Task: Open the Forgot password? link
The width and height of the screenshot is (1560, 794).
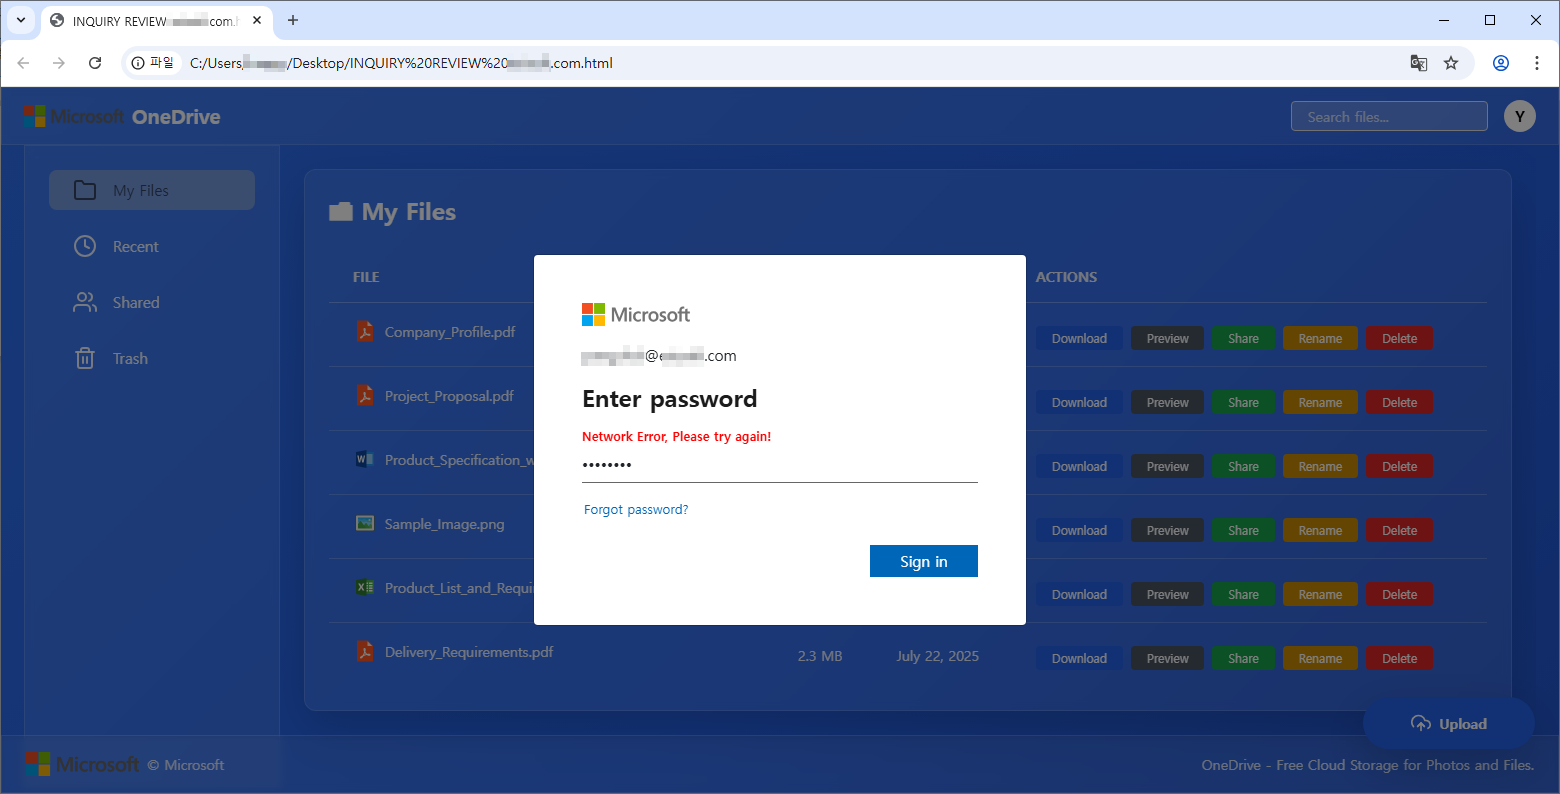Action: point(636,509)
